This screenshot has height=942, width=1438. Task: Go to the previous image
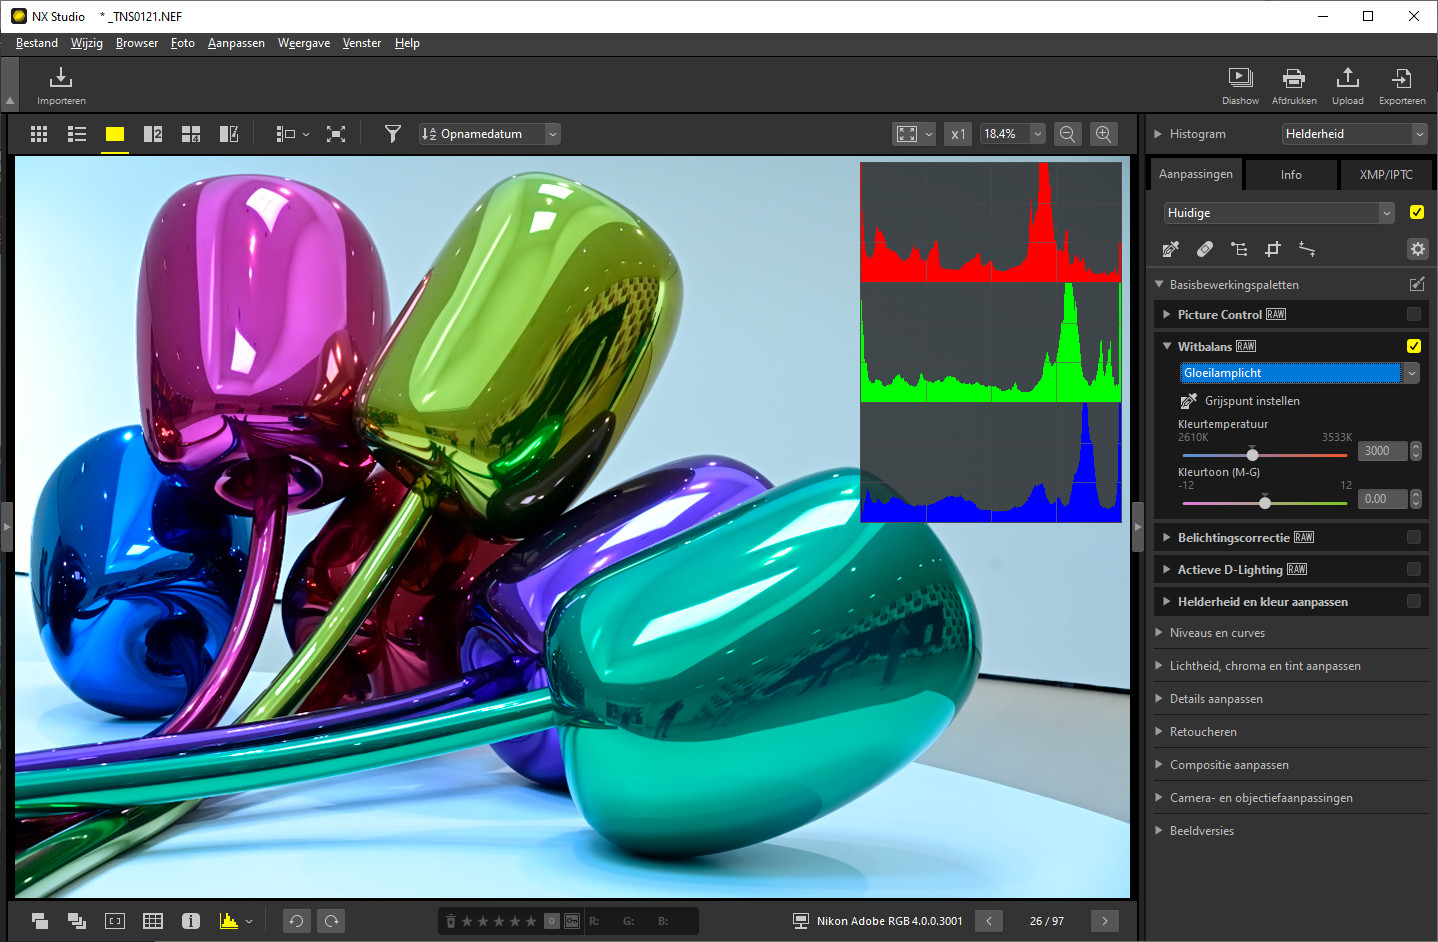pyautogui.click(x=988, y=921)
